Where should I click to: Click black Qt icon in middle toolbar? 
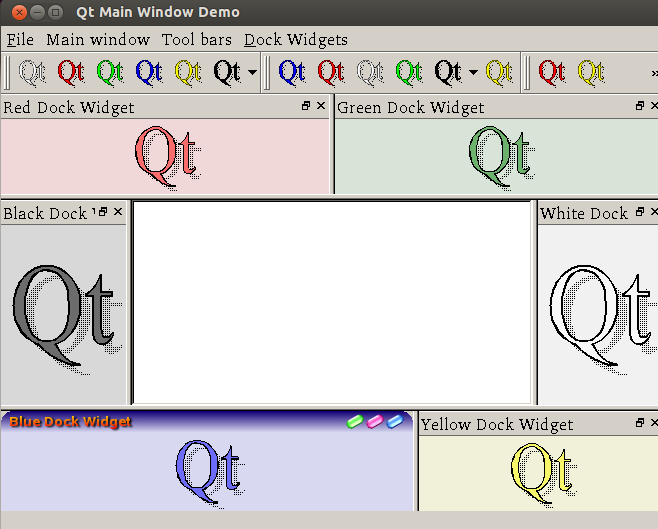448,73
